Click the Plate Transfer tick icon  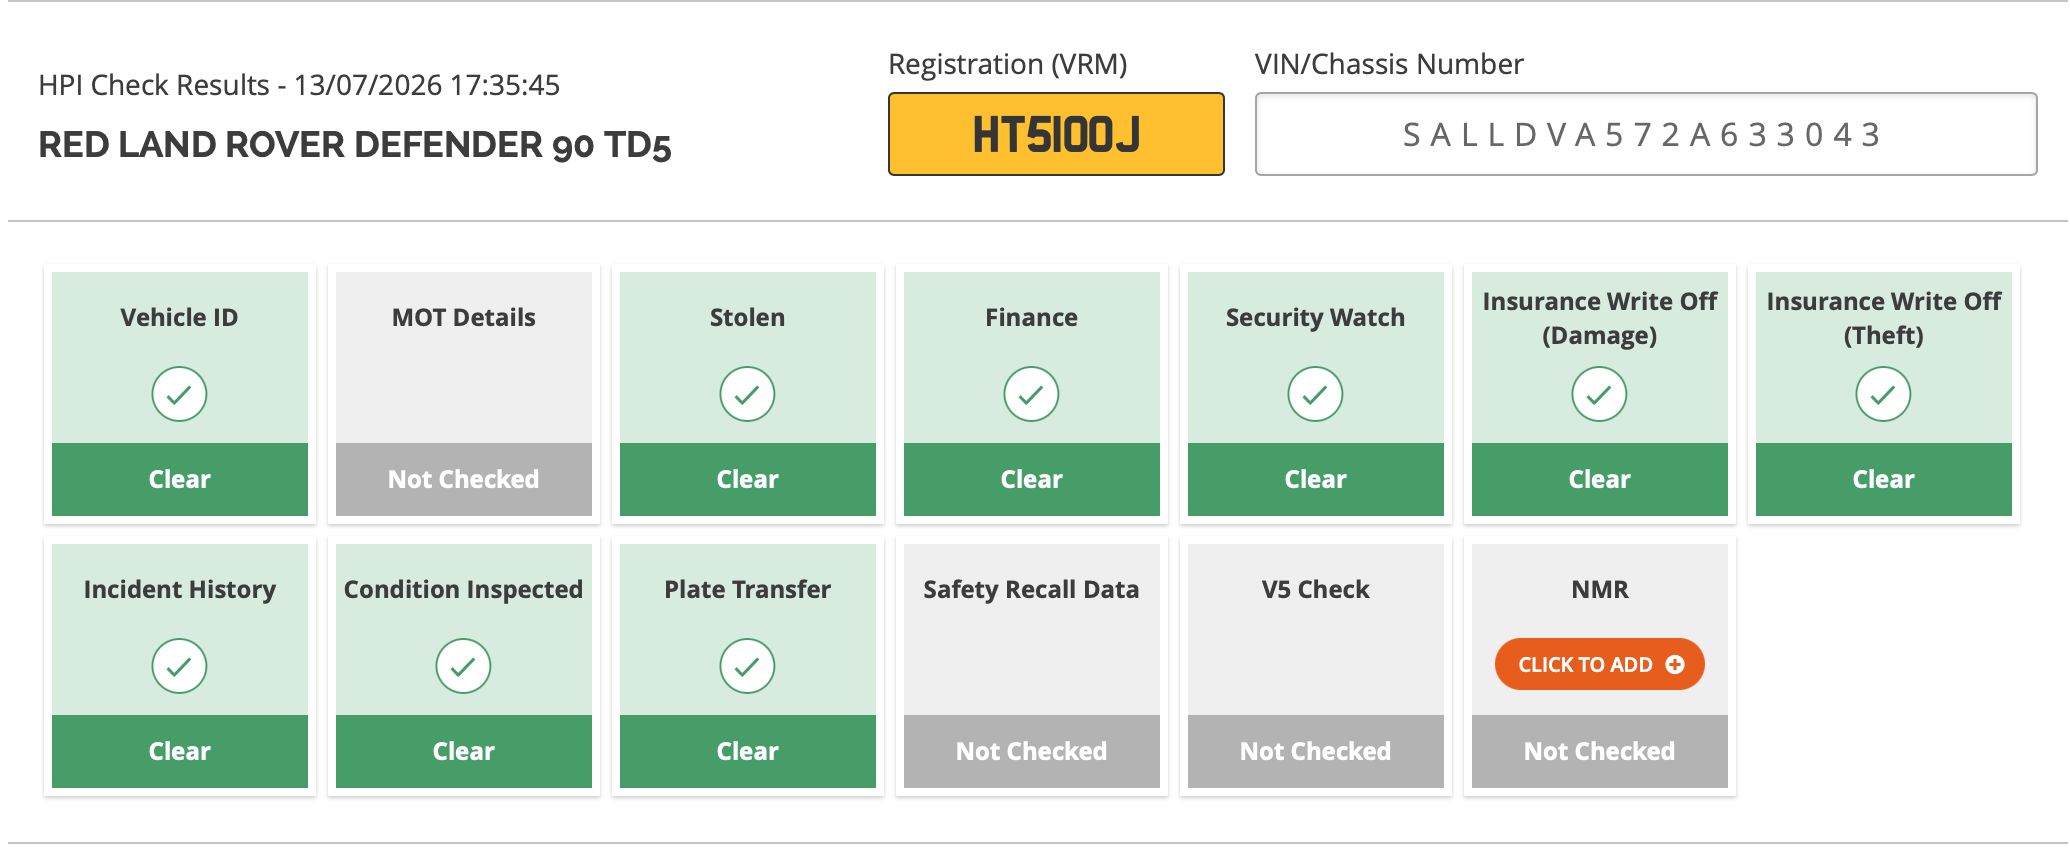(x=747, y=666)
